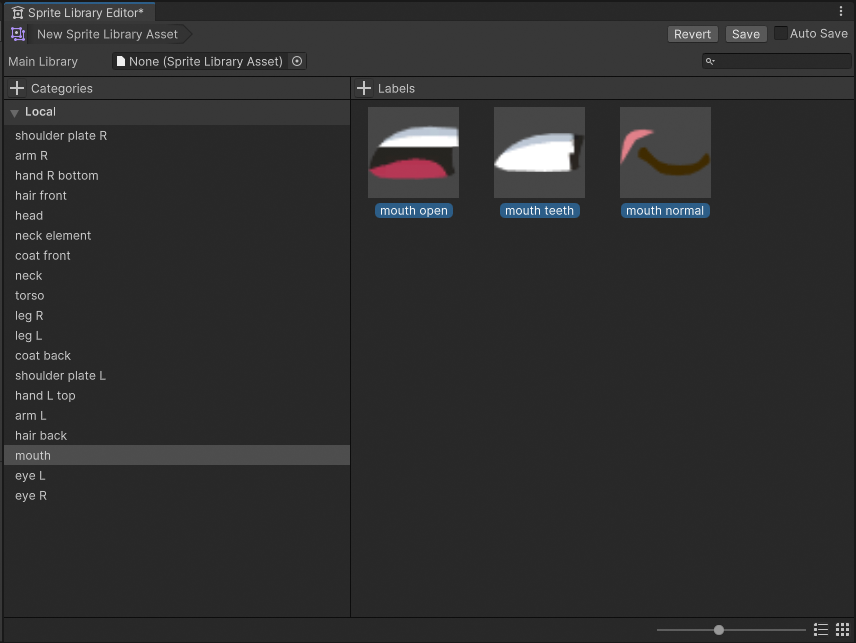Screen dimensions: 856x643
Task: Select the mouth teeth sprite thumbnail
Action: (x=539, y=152)
